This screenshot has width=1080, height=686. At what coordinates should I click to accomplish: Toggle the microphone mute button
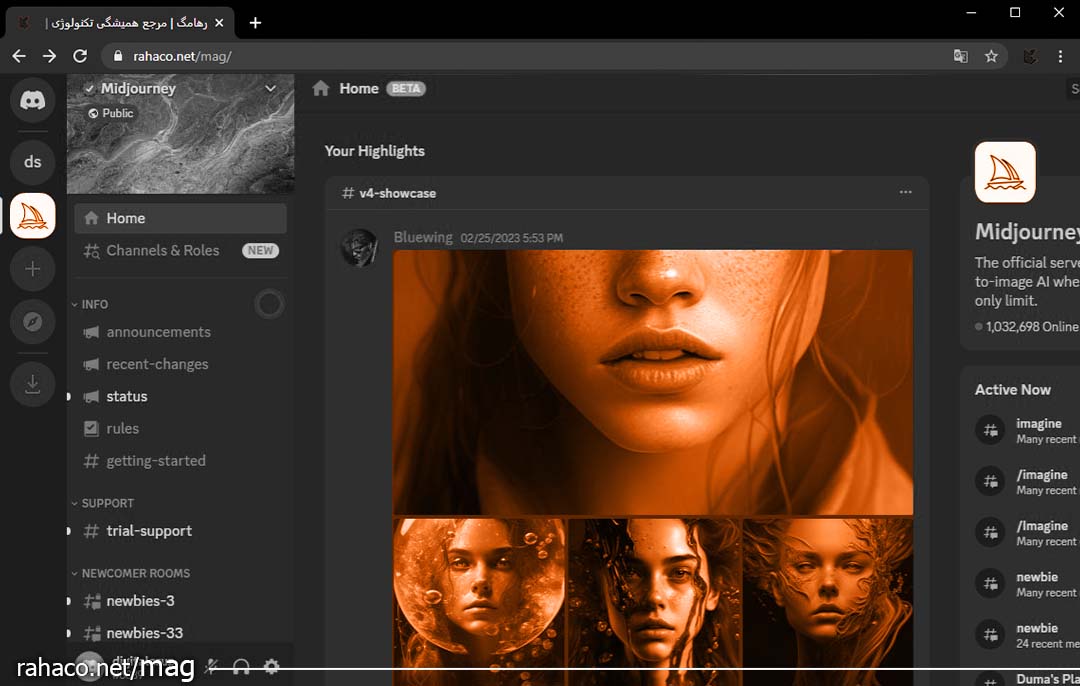click(211, 666)
